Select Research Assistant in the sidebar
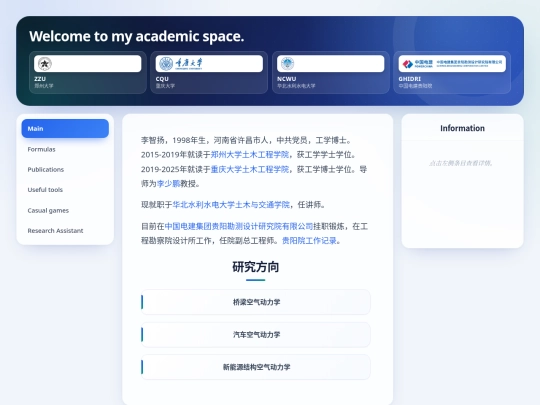The width and height of the screenshot is (540, 405). coord(65,230)
